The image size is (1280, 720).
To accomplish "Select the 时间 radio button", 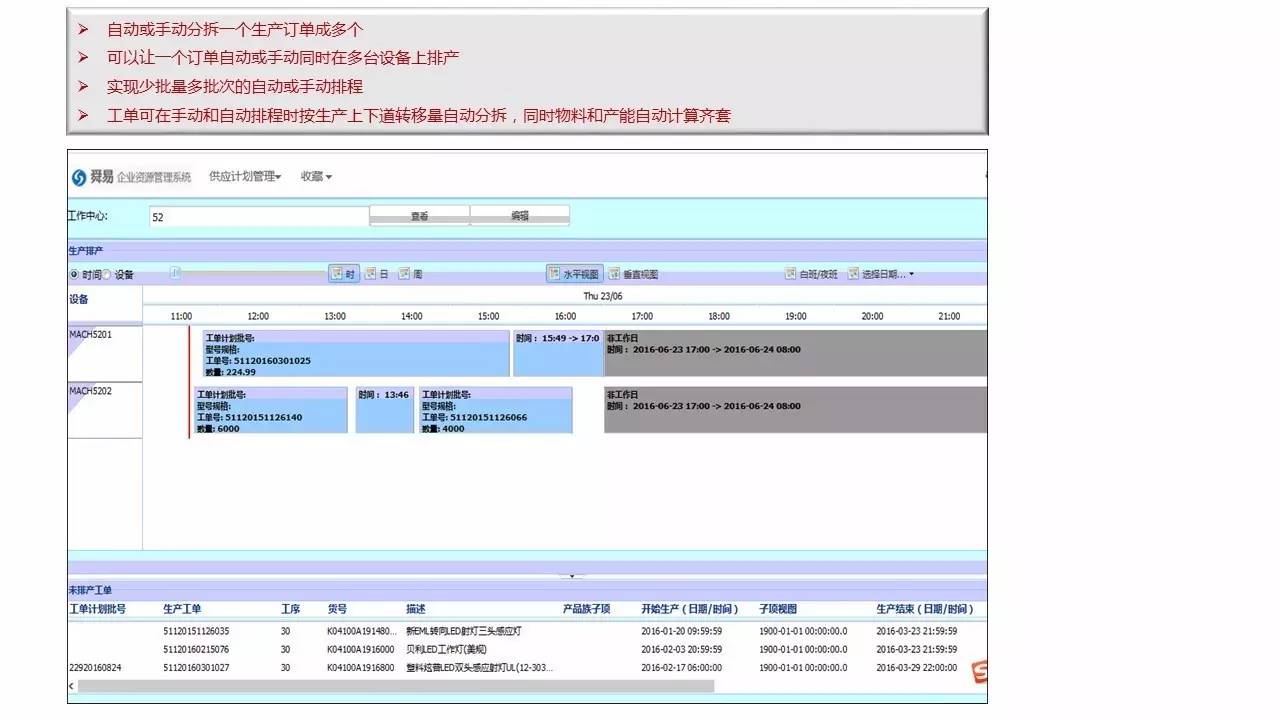I will tap(74, 274).
